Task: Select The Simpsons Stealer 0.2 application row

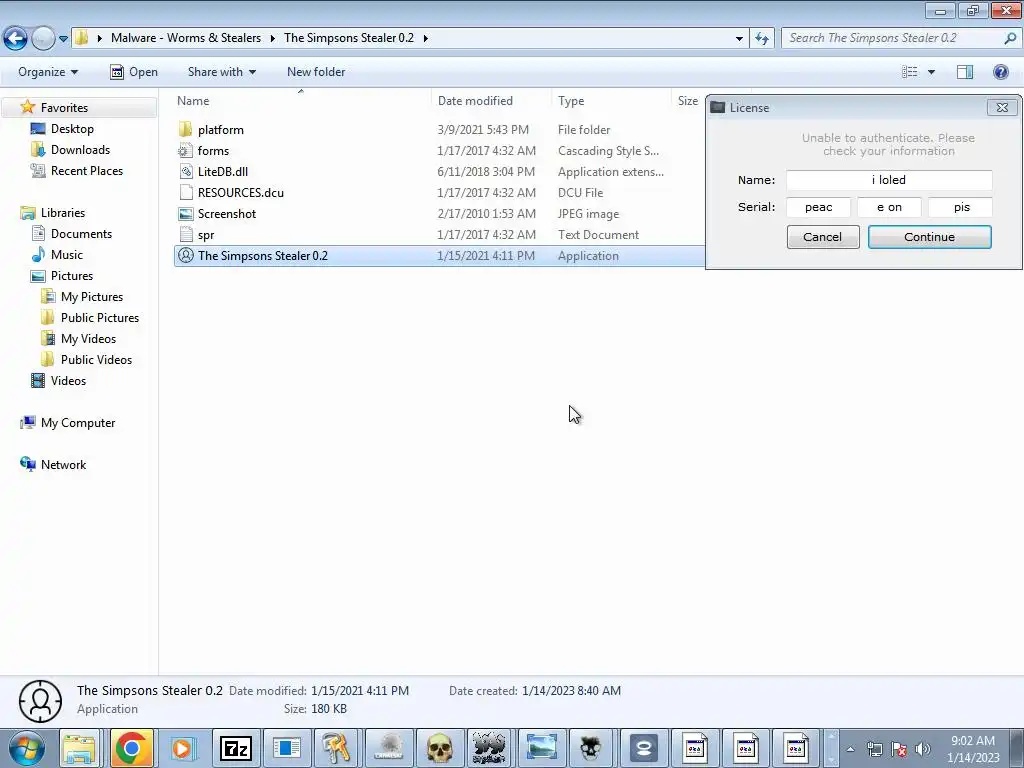Action: pyautogui.click(x=440, y=256)
